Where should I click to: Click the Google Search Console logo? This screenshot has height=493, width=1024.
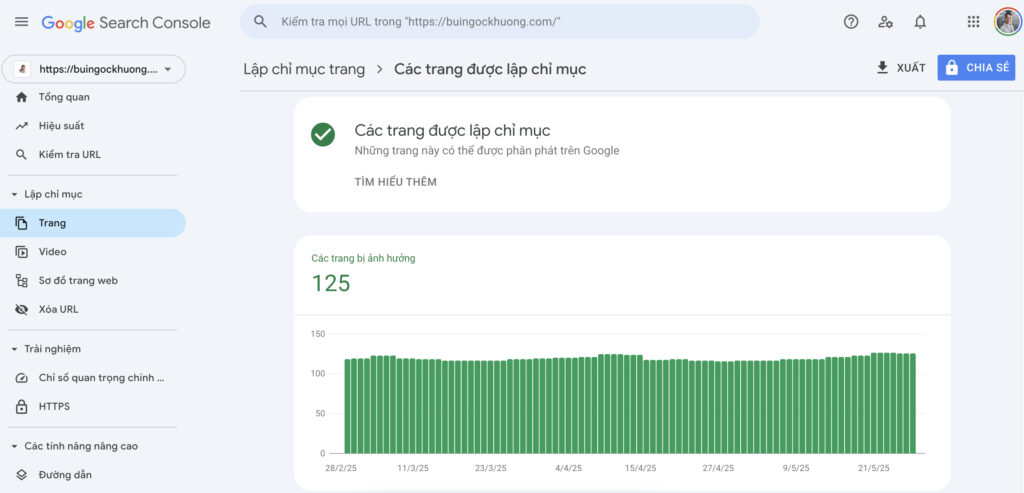(x=126, y=23)
